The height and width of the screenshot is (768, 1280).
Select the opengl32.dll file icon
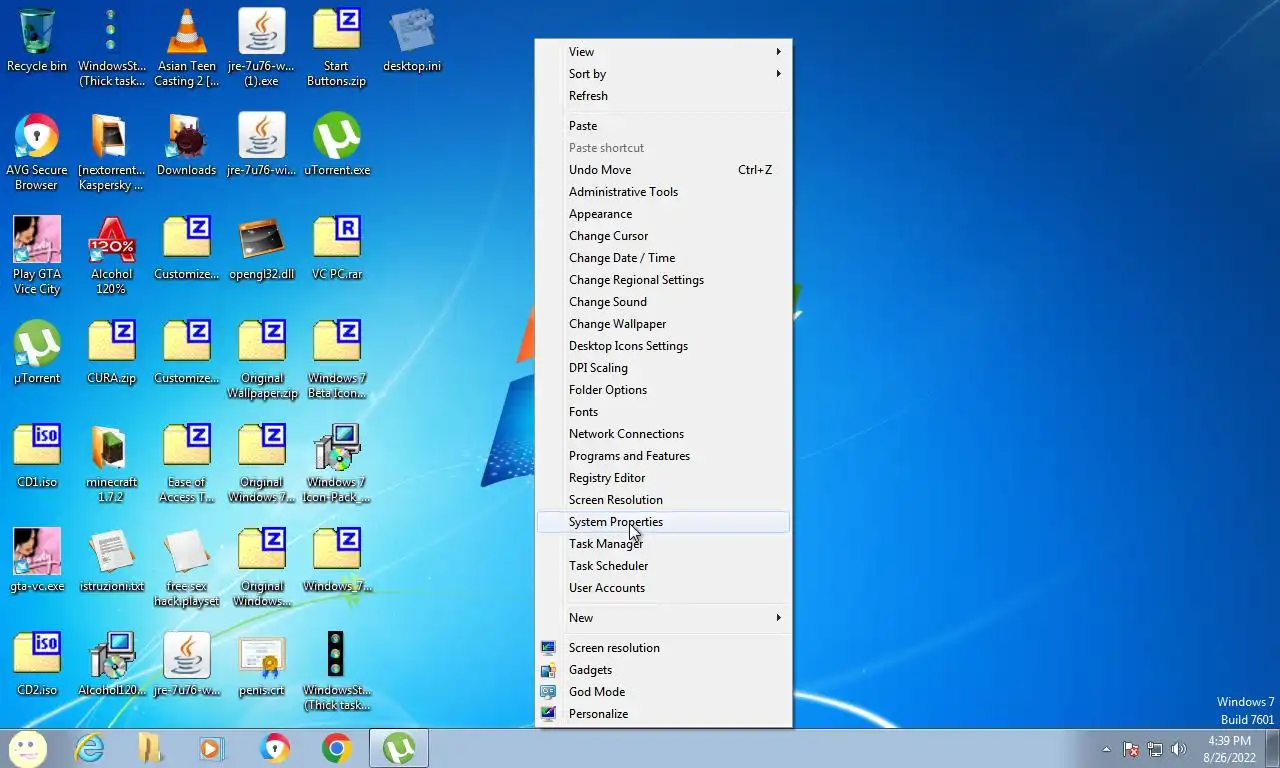[262, 249]
